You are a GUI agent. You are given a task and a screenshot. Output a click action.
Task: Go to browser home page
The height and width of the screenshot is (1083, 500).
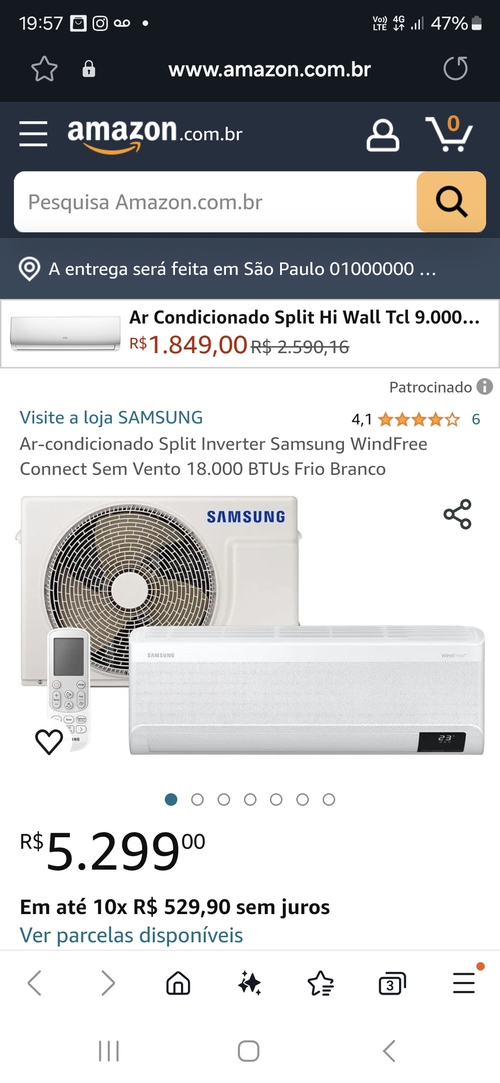point(178,983)
